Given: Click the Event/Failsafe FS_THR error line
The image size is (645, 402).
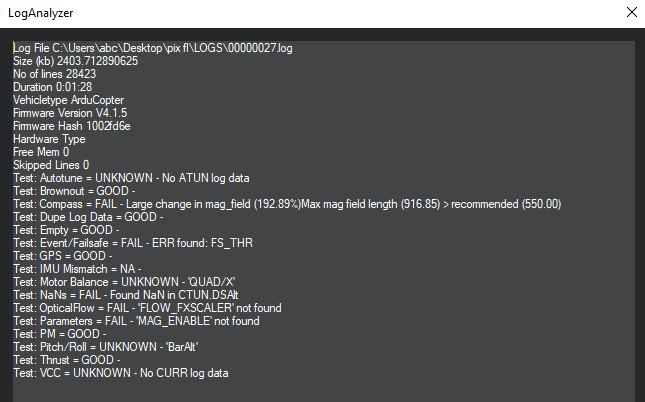Looking at the screenshot, I should (133, 243).
